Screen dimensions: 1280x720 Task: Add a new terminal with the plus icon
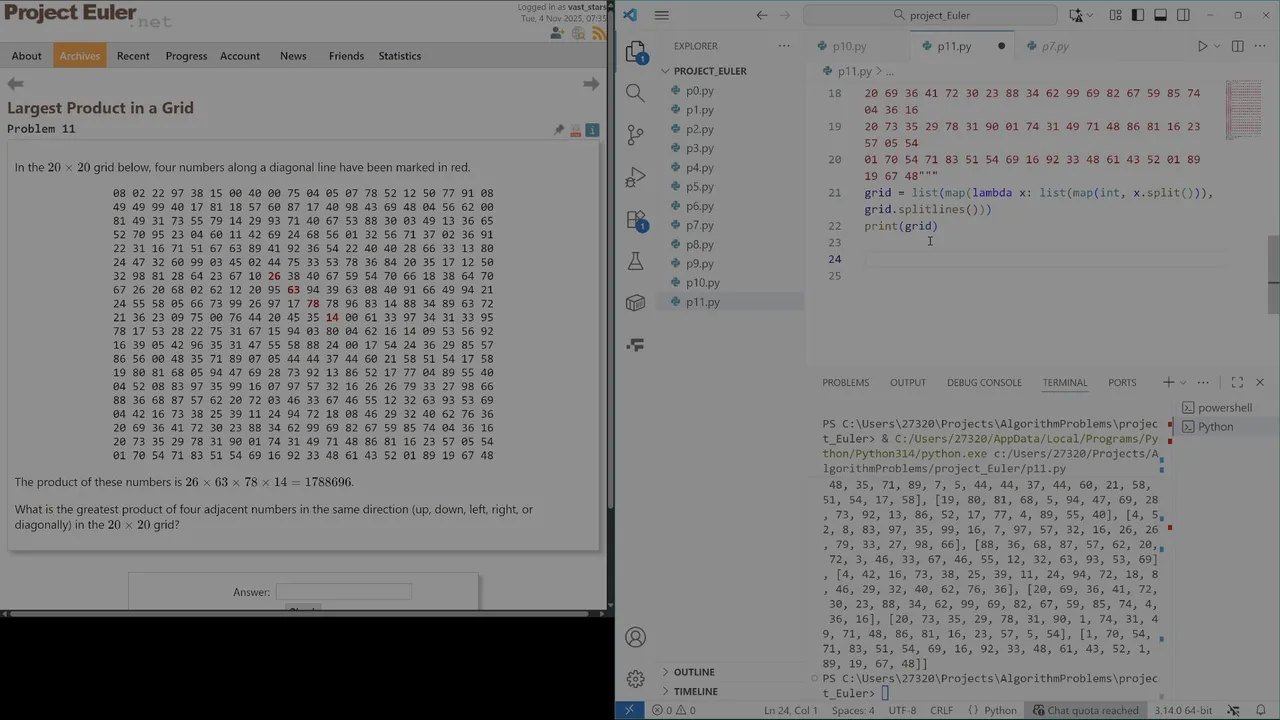(1168, 382)
